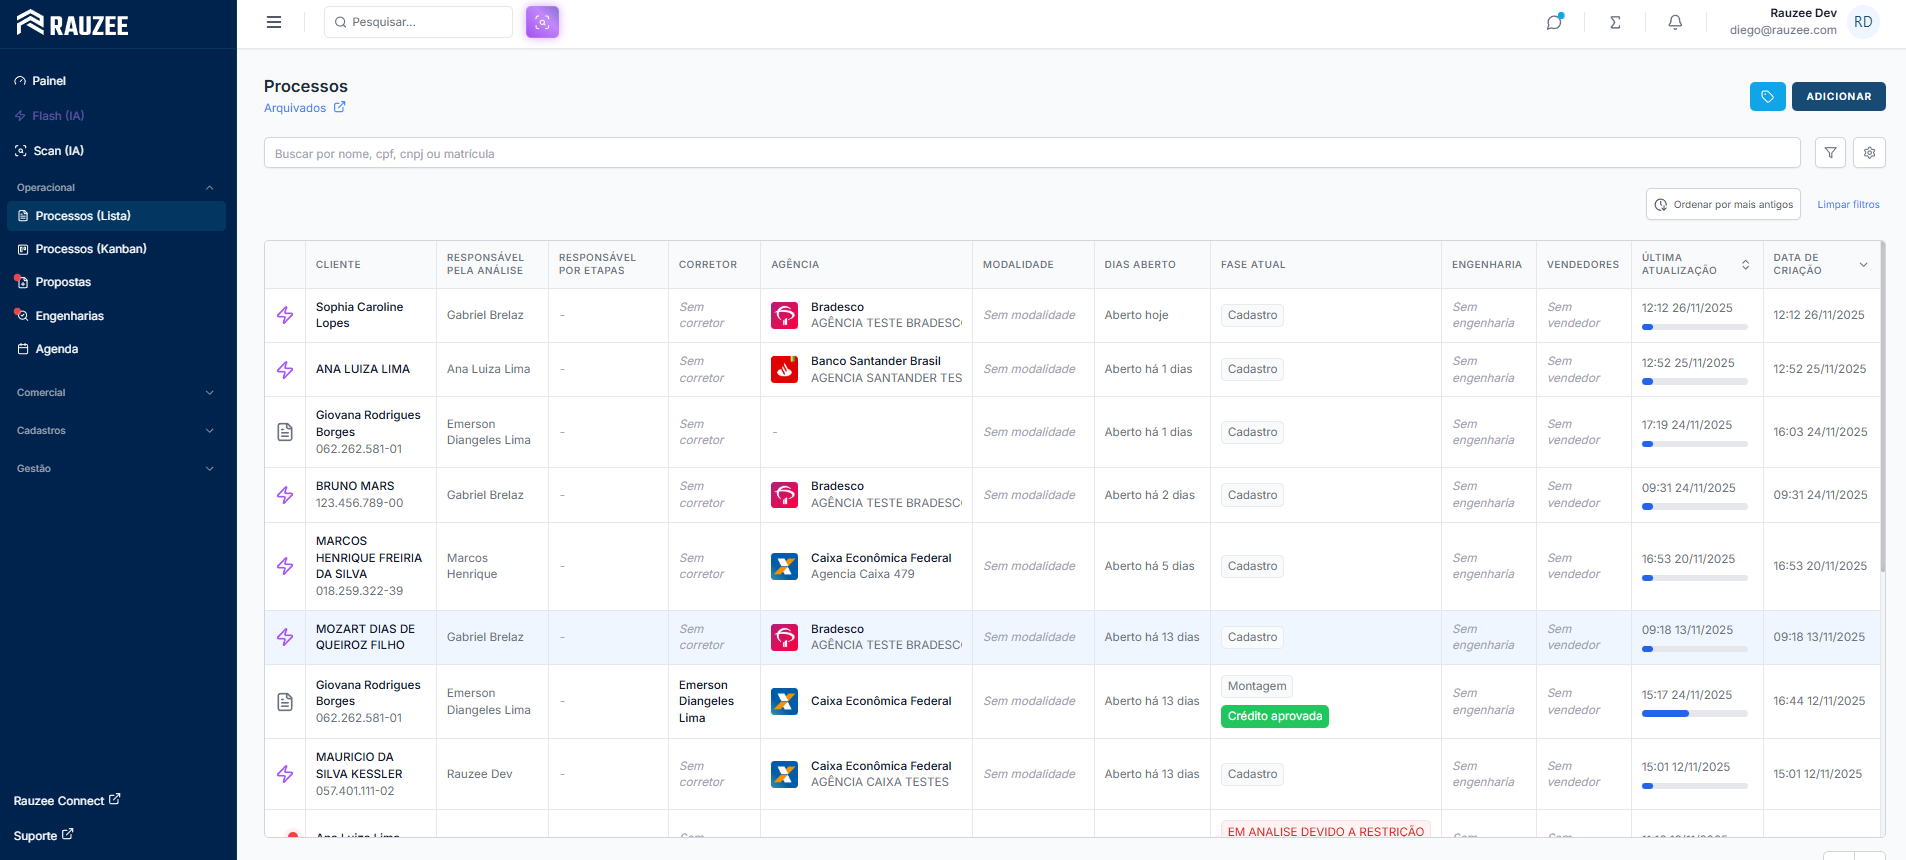The height and width of the screenshot is (860, 1906).
Task: Sort by Última Atualização column
Action: [1745, 265]
